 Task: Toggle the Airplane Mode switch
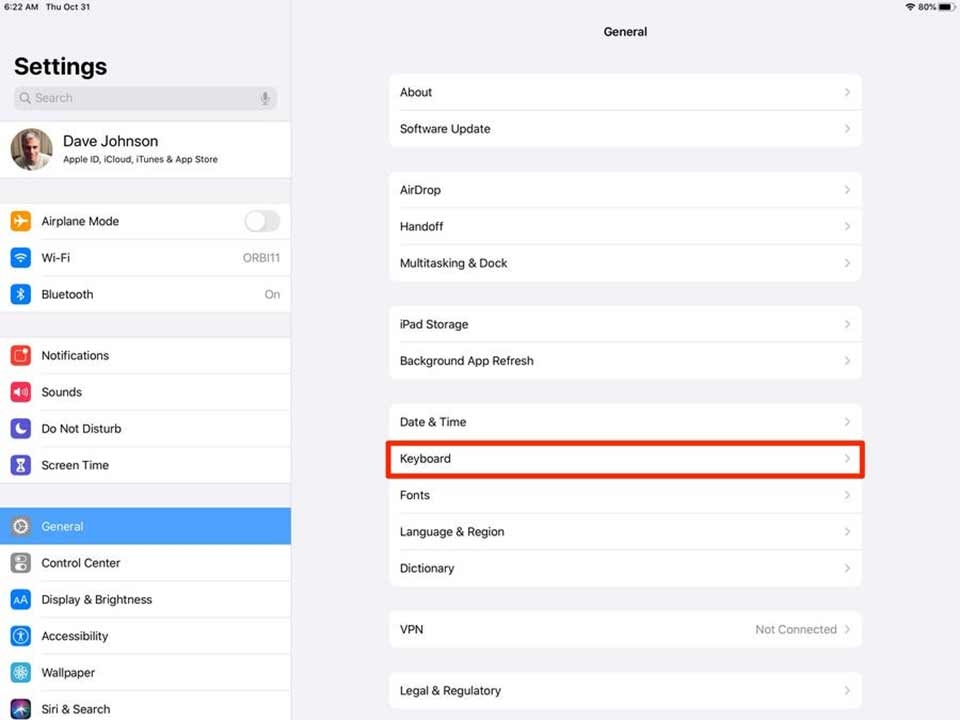click(x=262, y=221)
